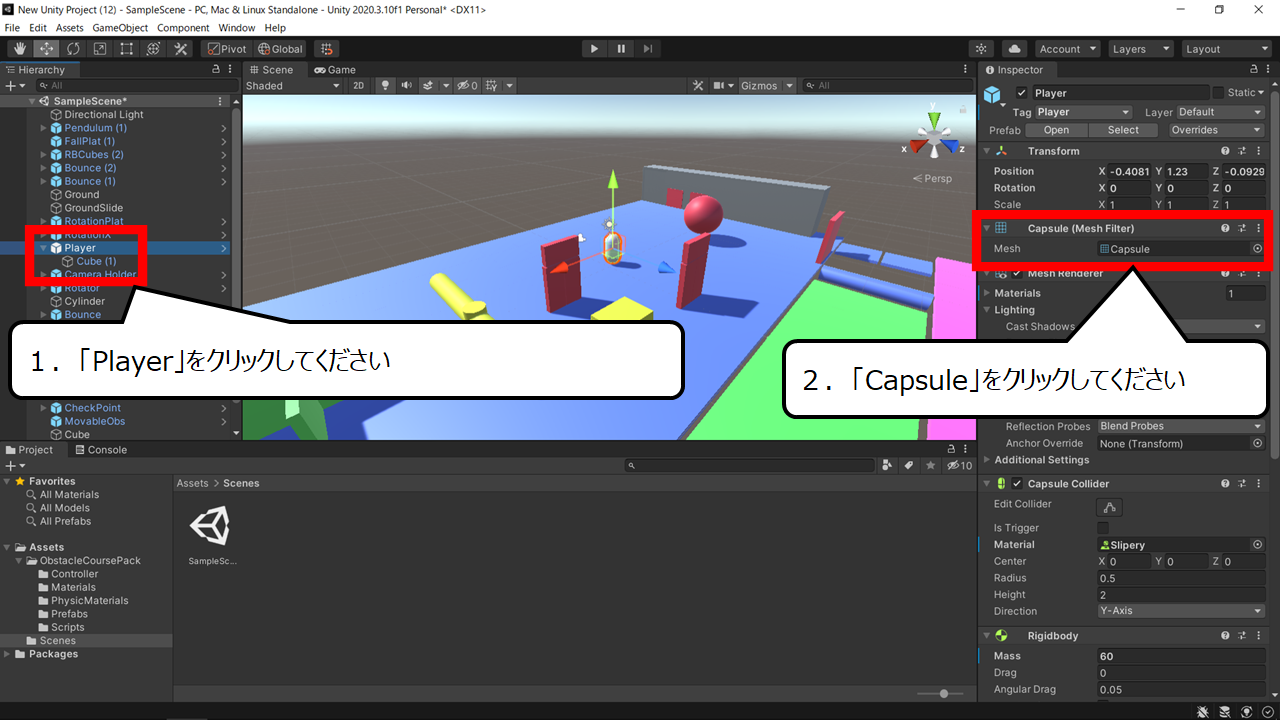Switch to the Game tab

click(x=335, y=70)
